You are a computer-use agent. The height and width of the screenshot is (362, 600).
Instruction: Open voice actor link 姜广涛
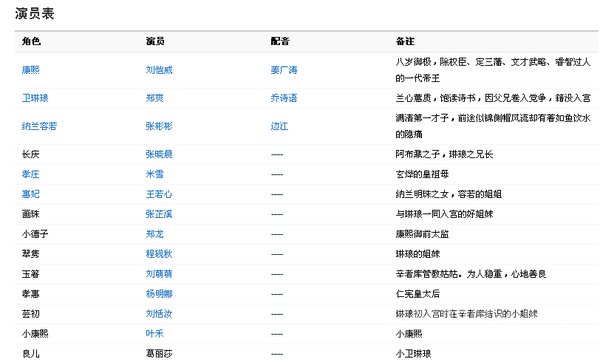click(x=284, y=70)
